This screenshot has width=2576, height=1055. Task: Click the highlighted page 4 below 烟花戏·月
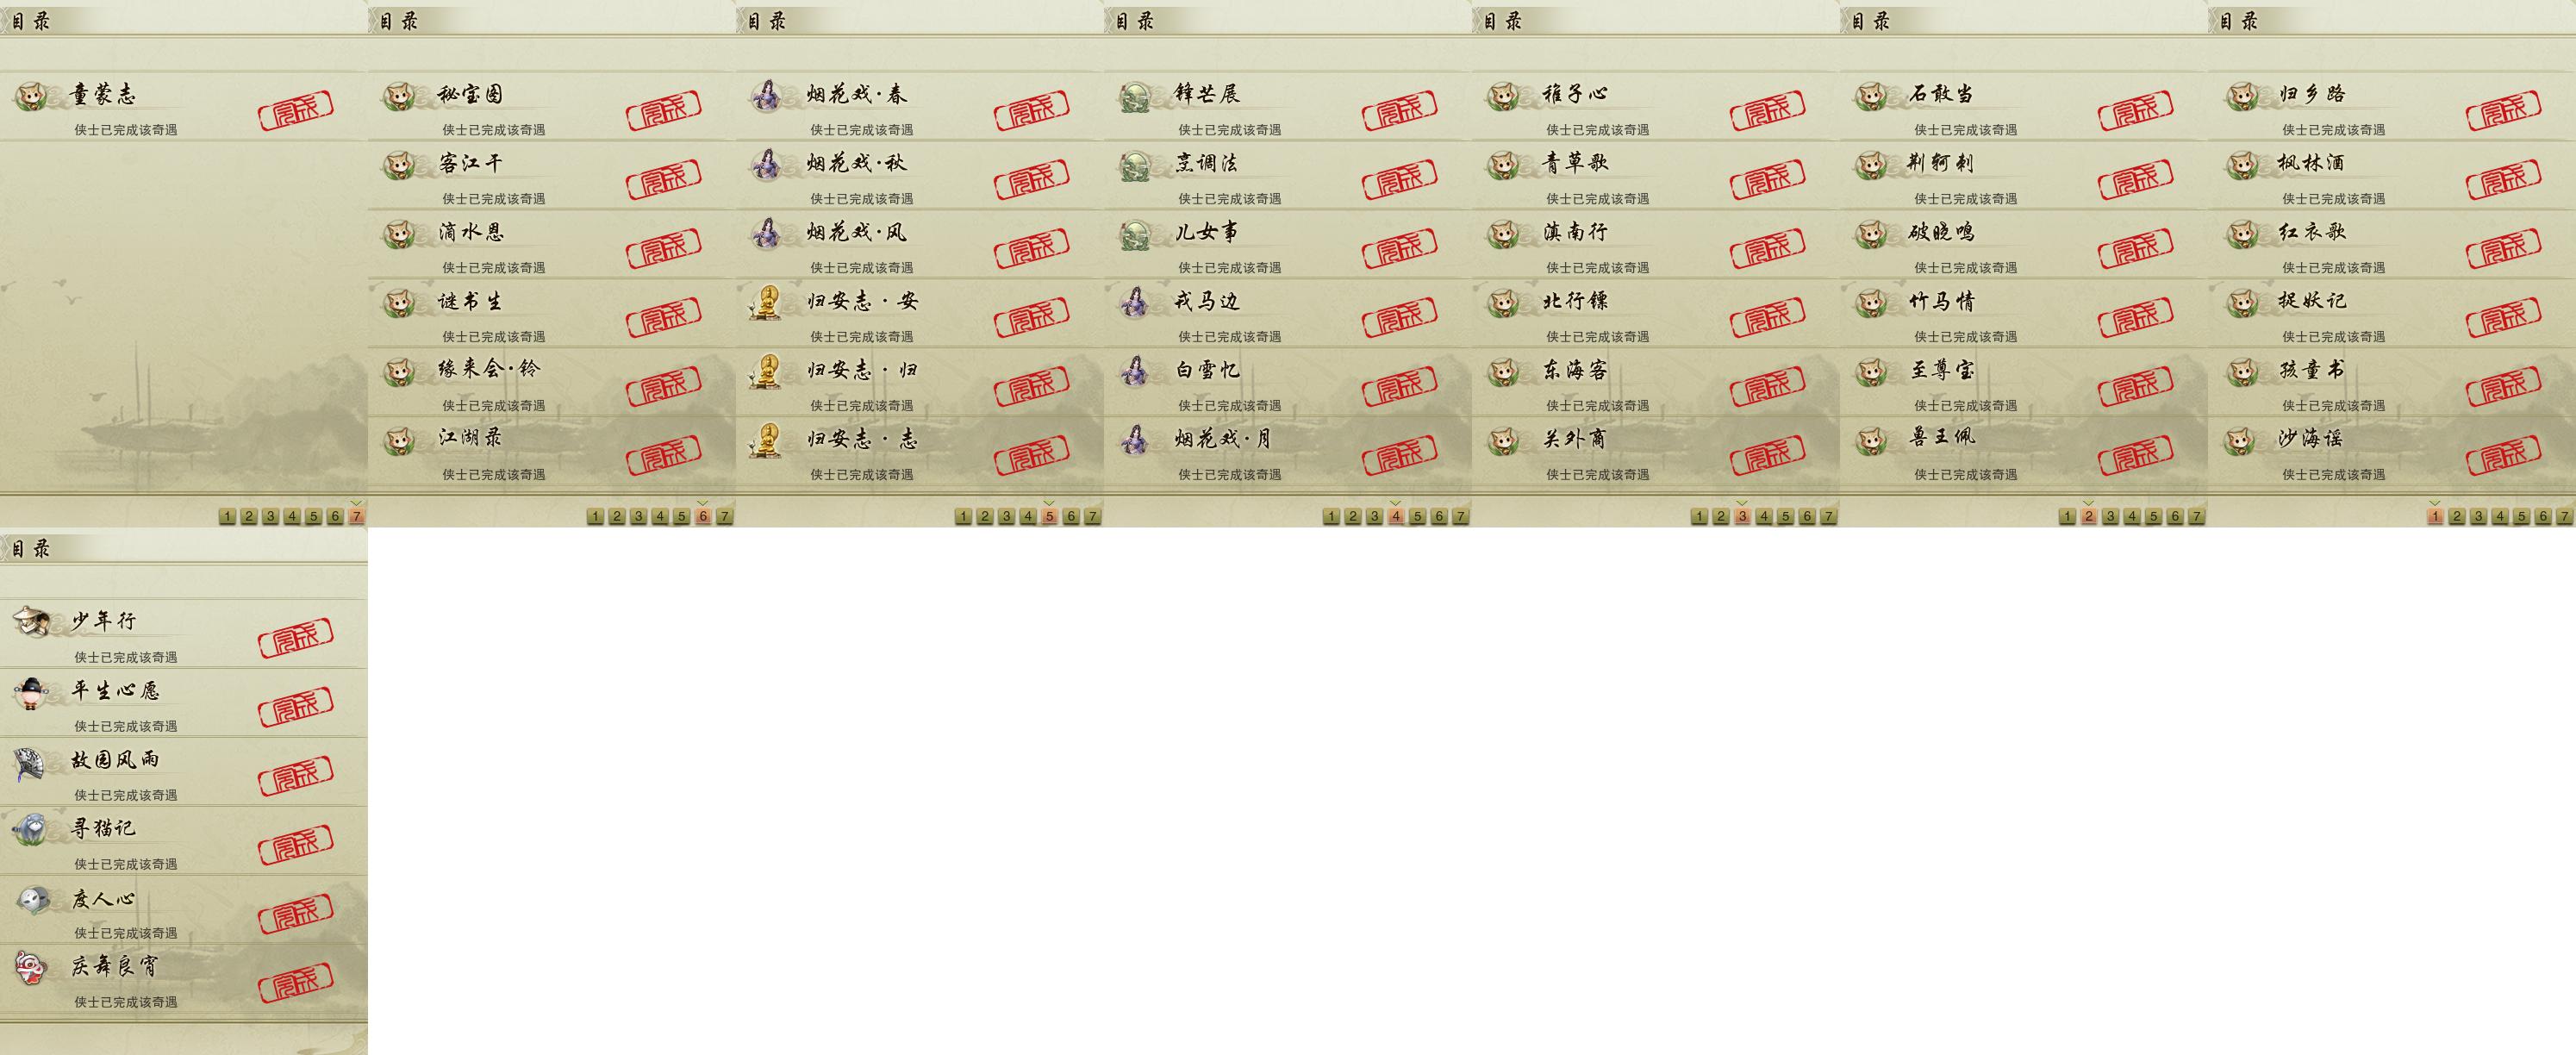(1396, 516)
